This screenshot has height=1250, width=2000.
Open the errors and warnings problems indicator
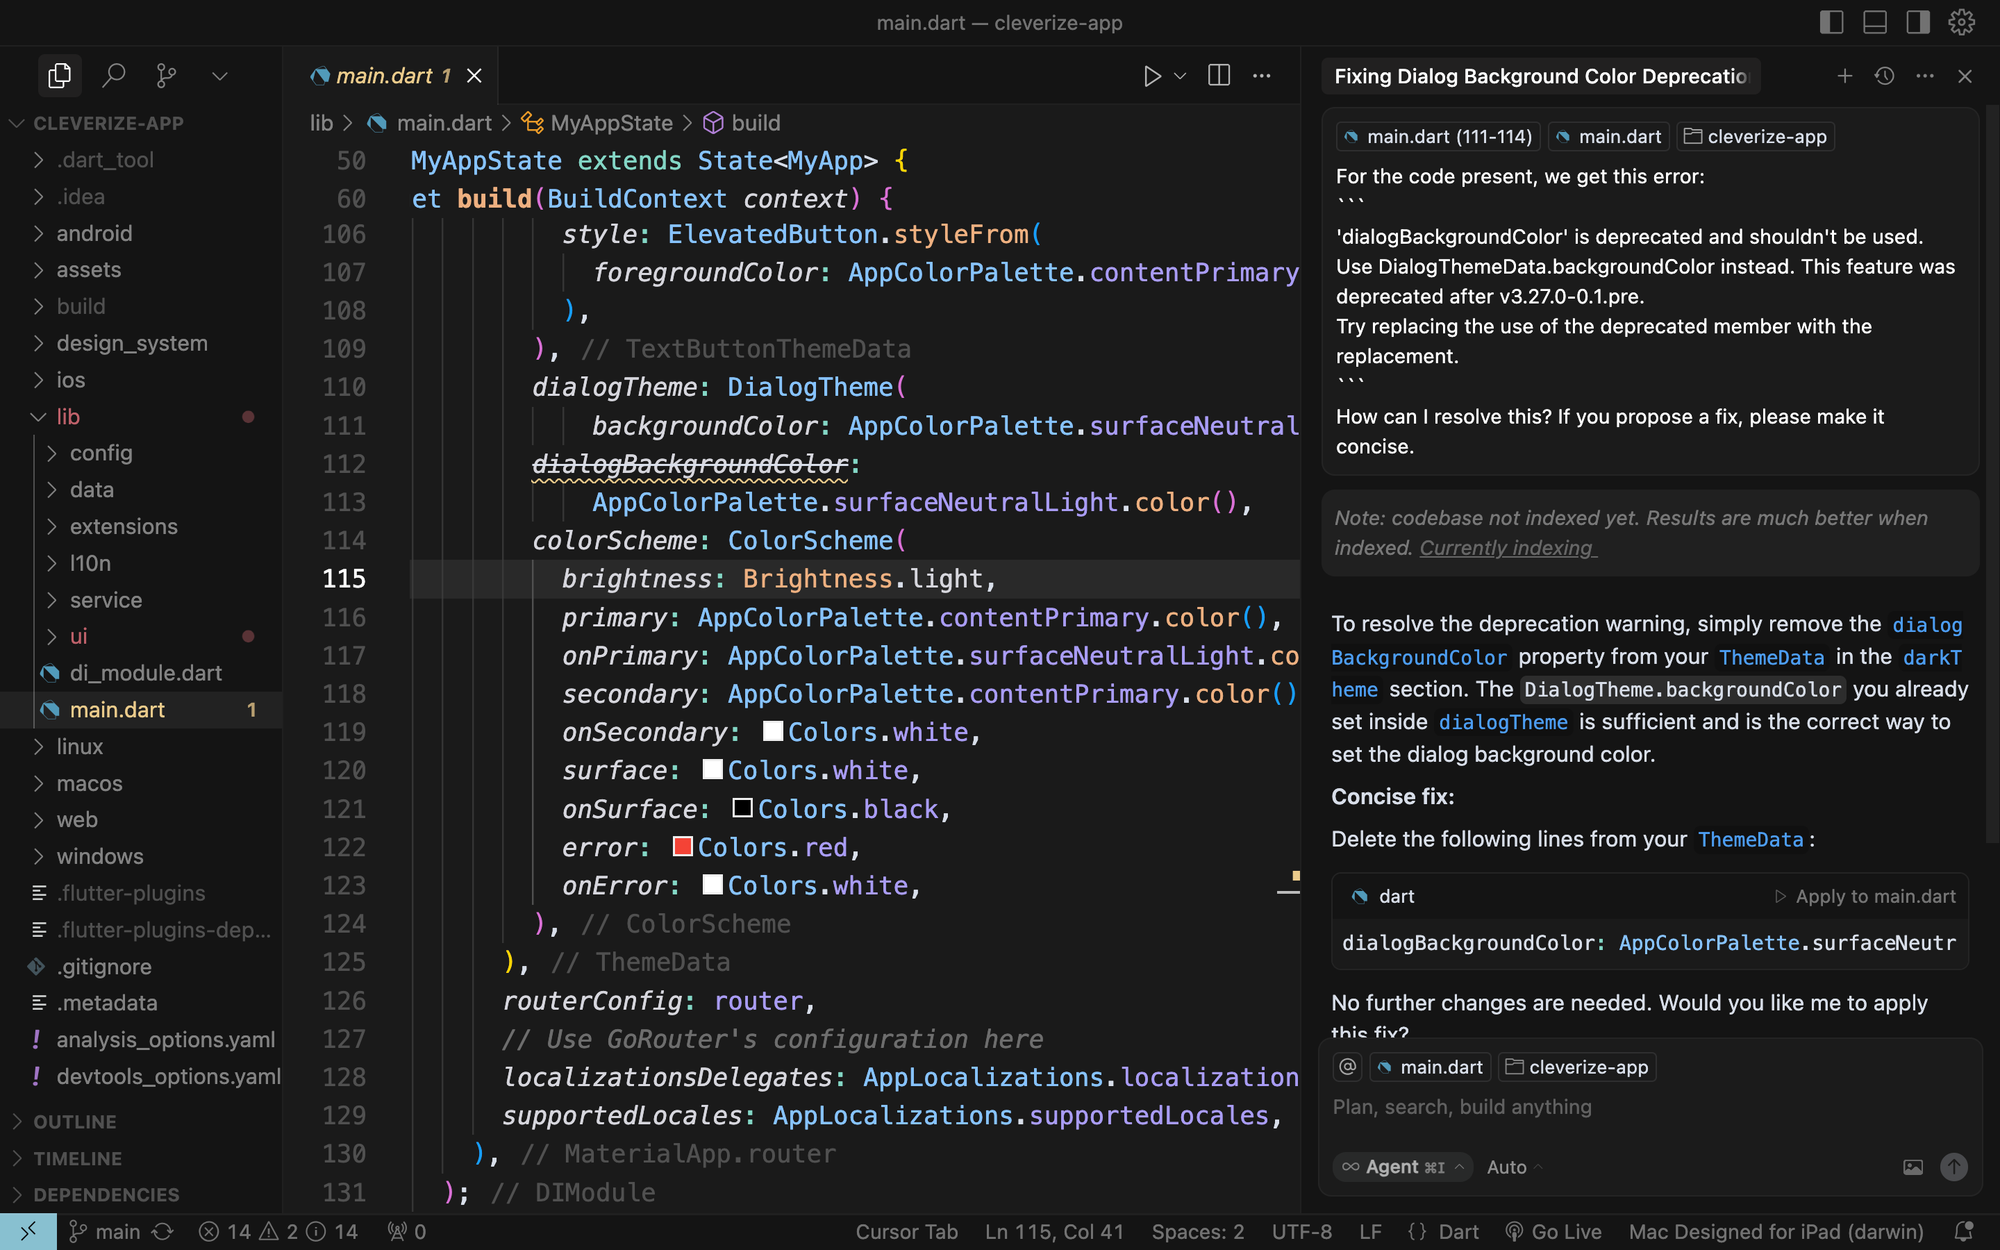(x=278, y=1232)
